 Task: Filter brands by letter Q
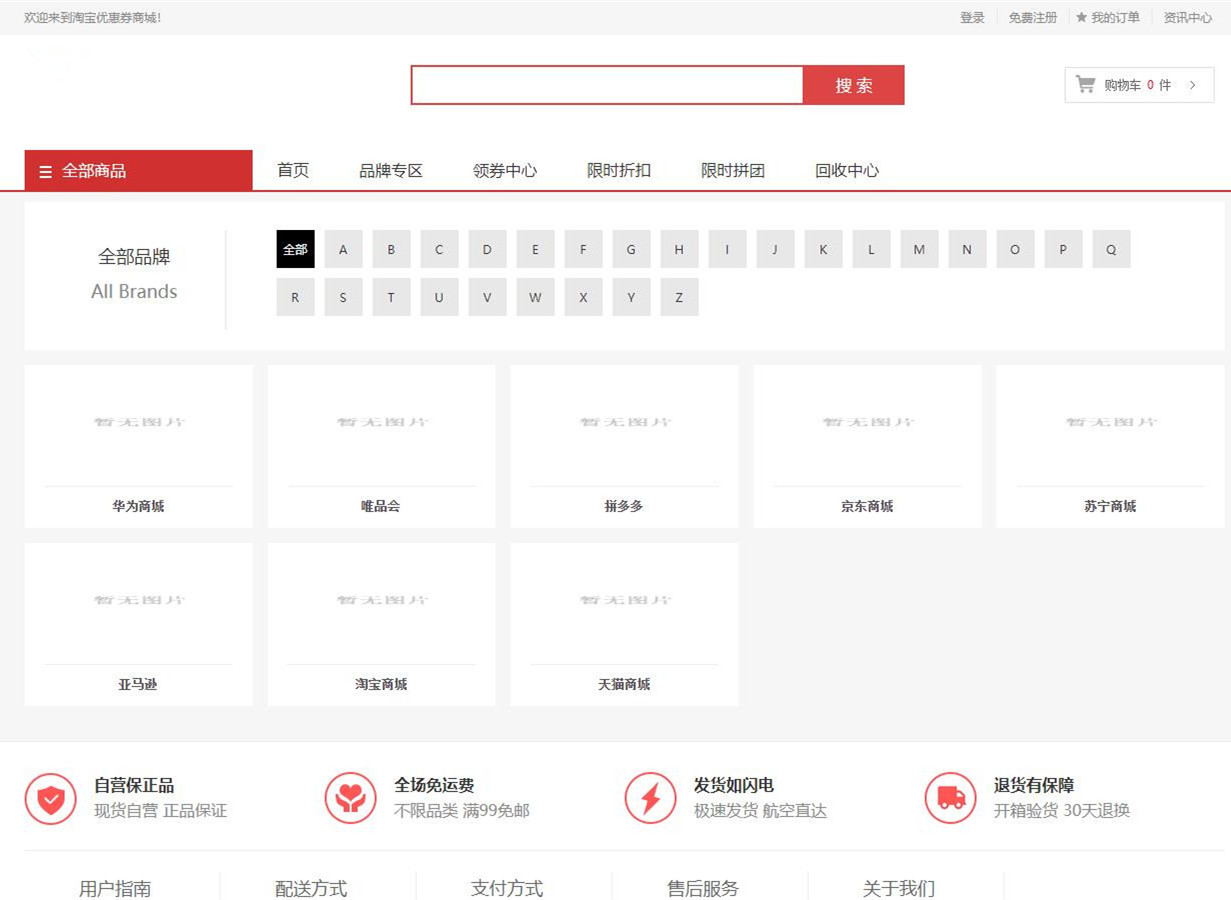1111,249
